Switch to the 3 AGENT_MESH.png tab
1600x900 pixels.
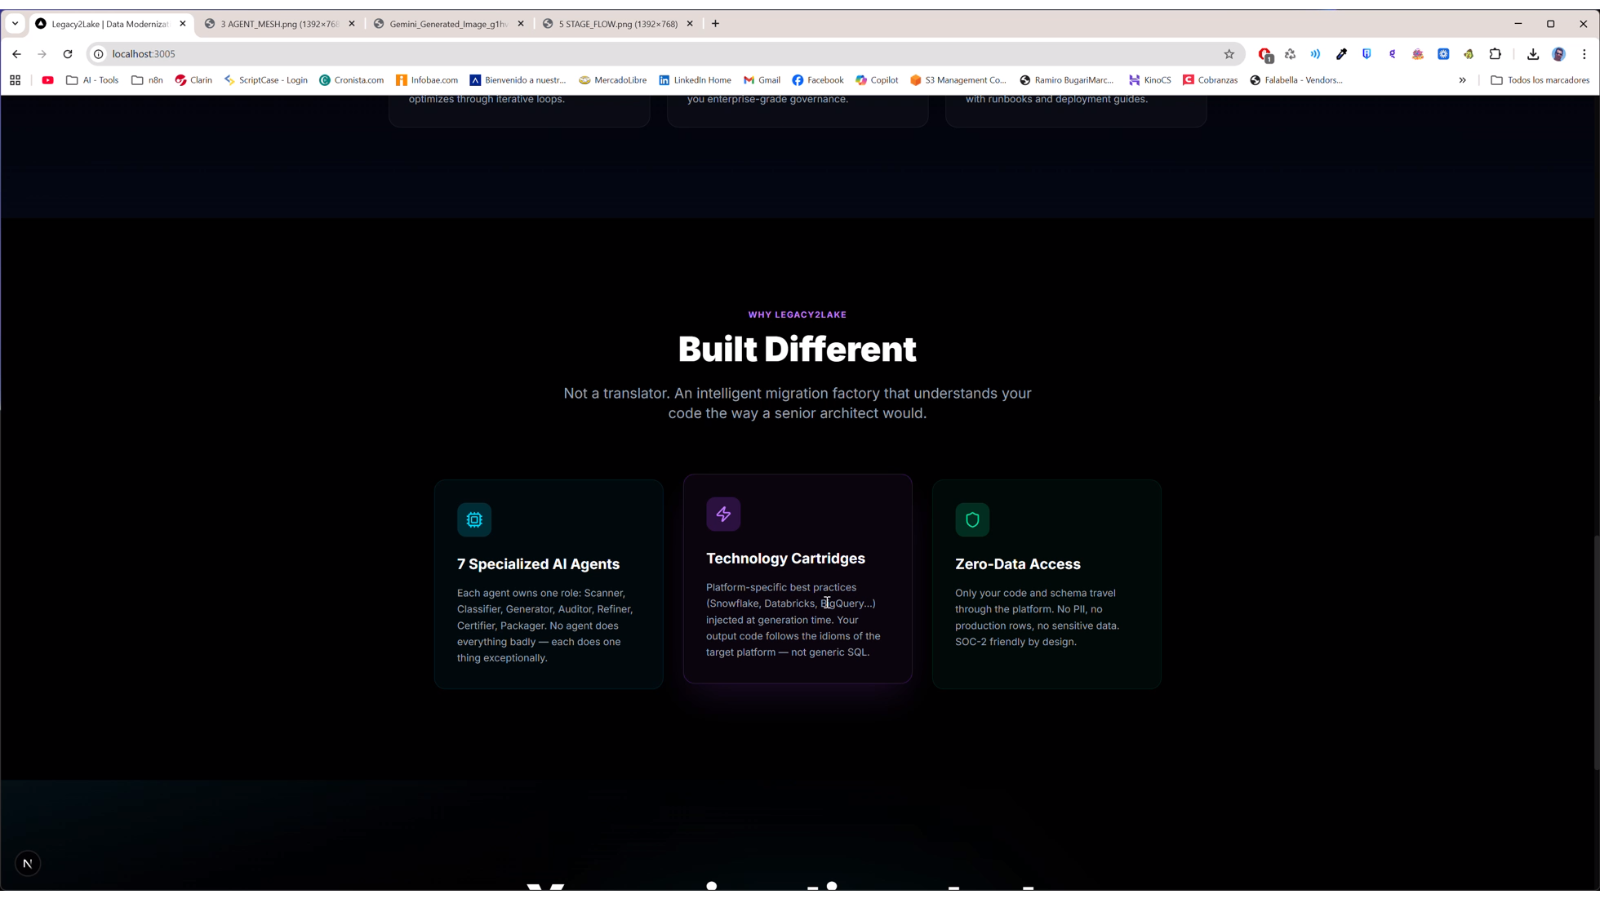[278, 24]
